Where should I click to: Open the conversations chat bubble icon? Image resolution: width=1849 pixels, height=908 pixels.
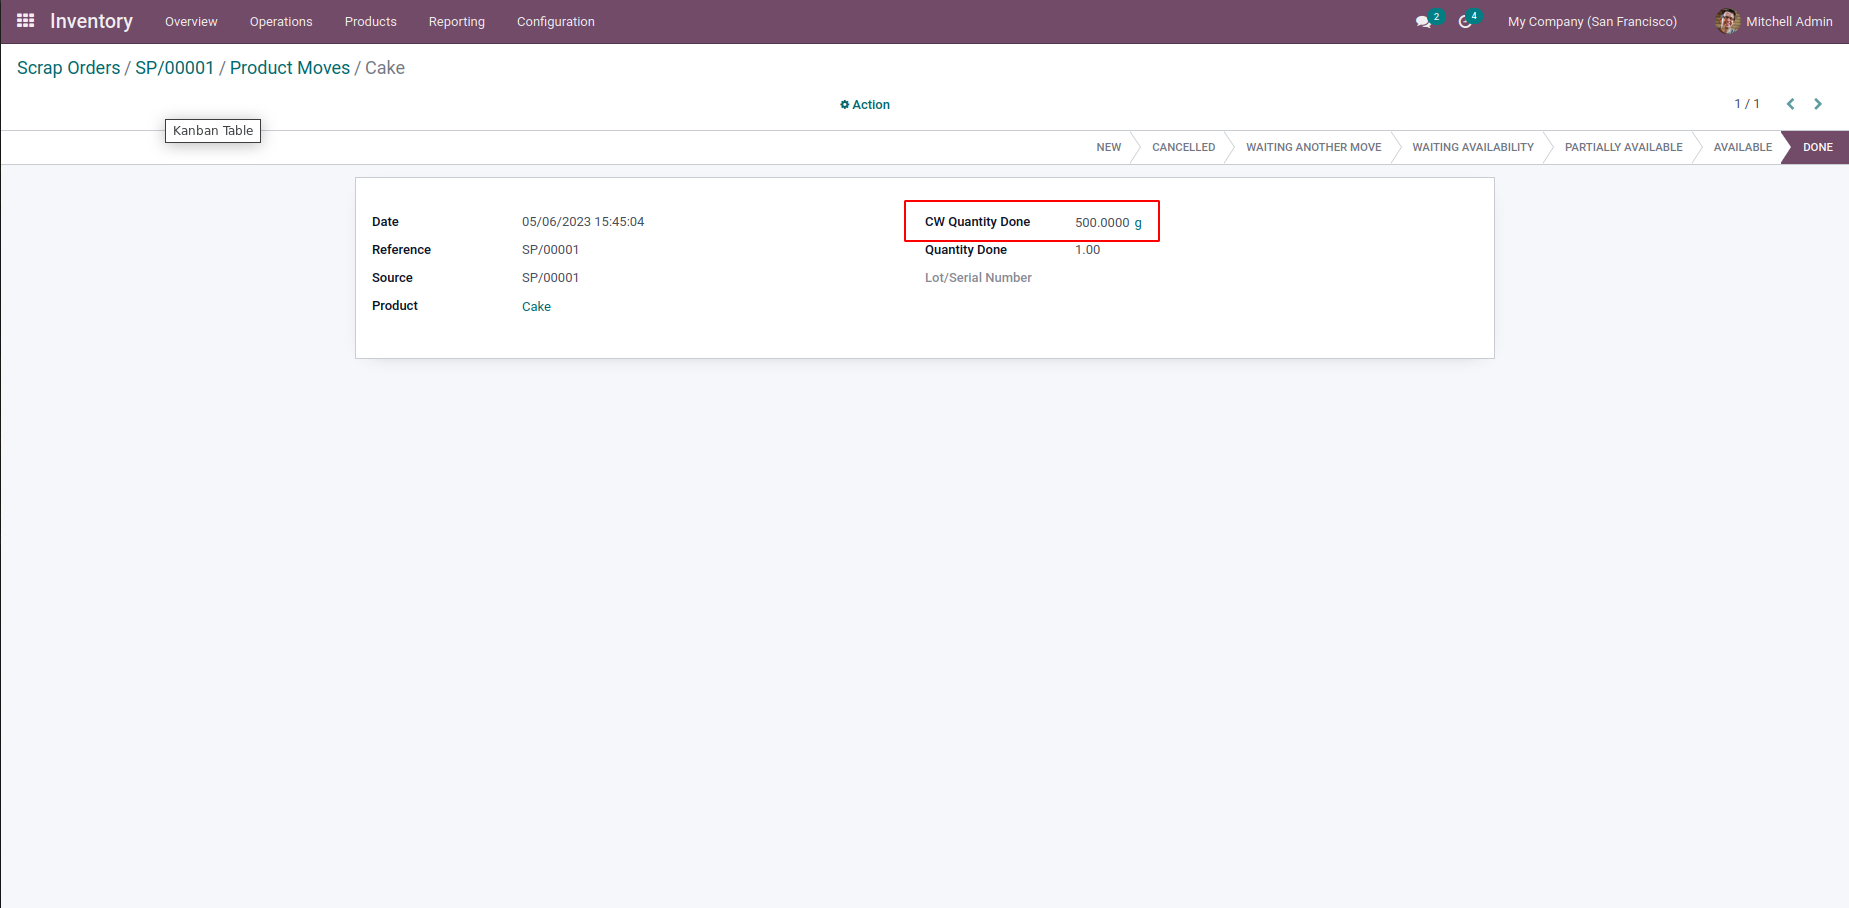[x=1423, y=22]
